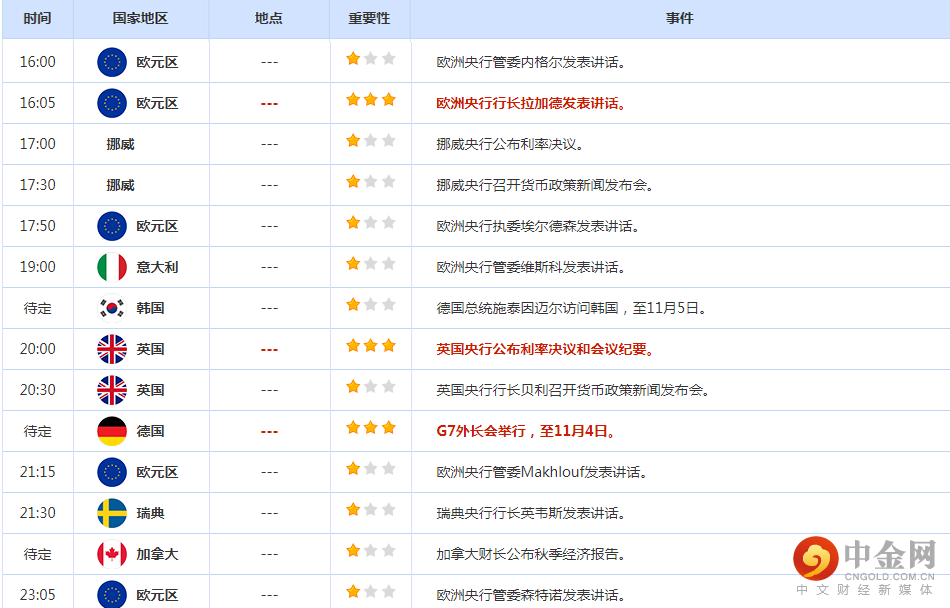Click the Canada flag icon
This screenshot has width=950, height=608.
click(x=112, y=554)
